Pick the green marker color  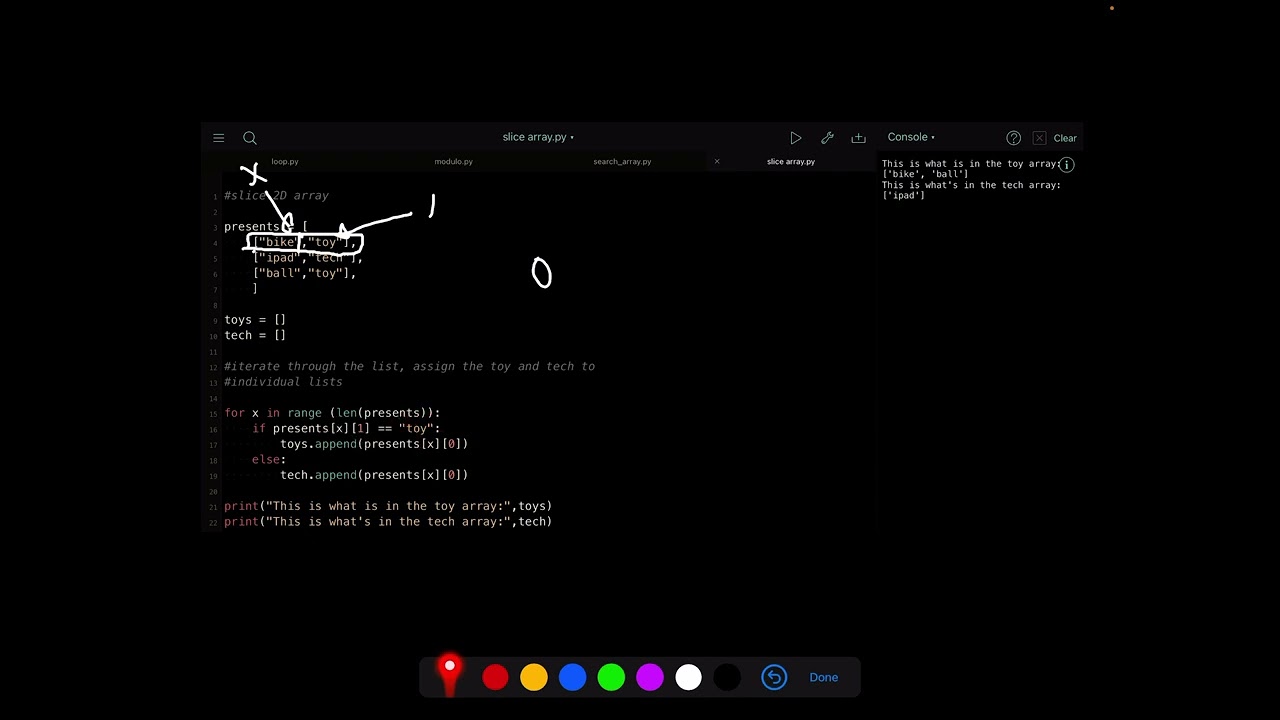pyautogui.click(x=611, y=677)
